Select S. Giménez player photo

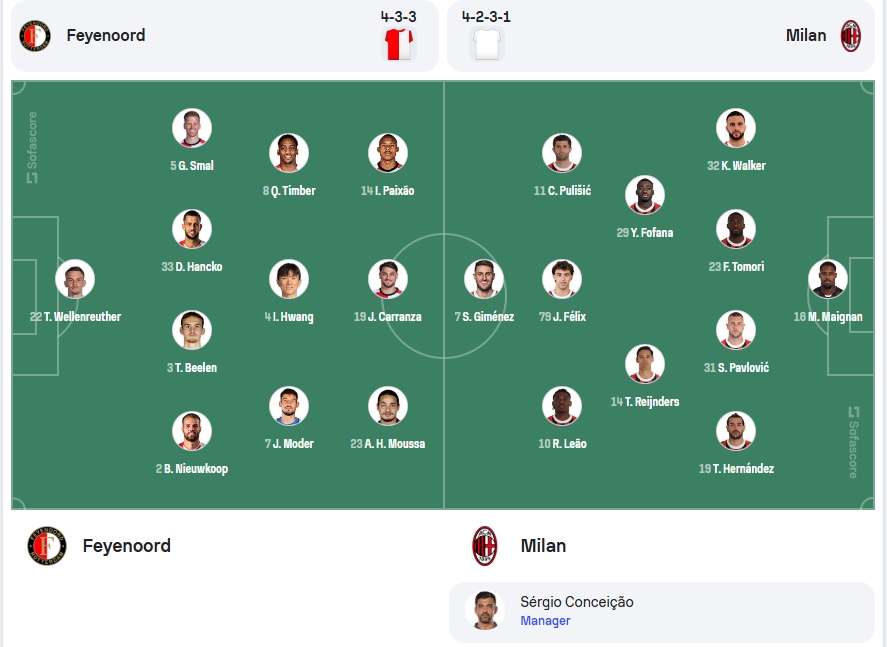(x=484, y=279)
